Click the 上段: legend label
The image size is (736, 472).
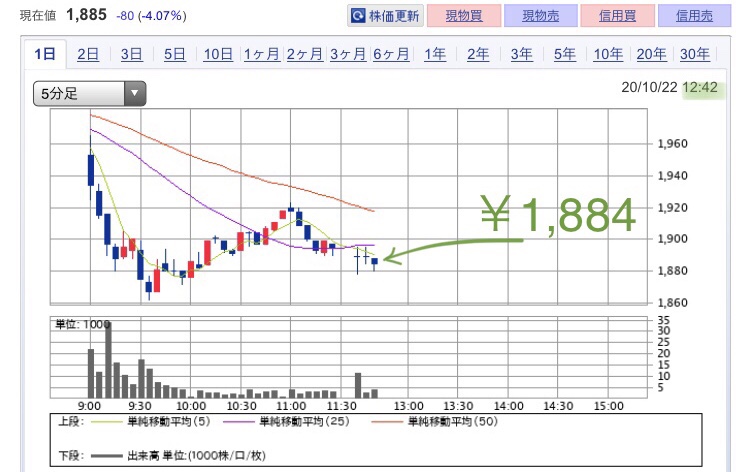[x=71, y=421]
